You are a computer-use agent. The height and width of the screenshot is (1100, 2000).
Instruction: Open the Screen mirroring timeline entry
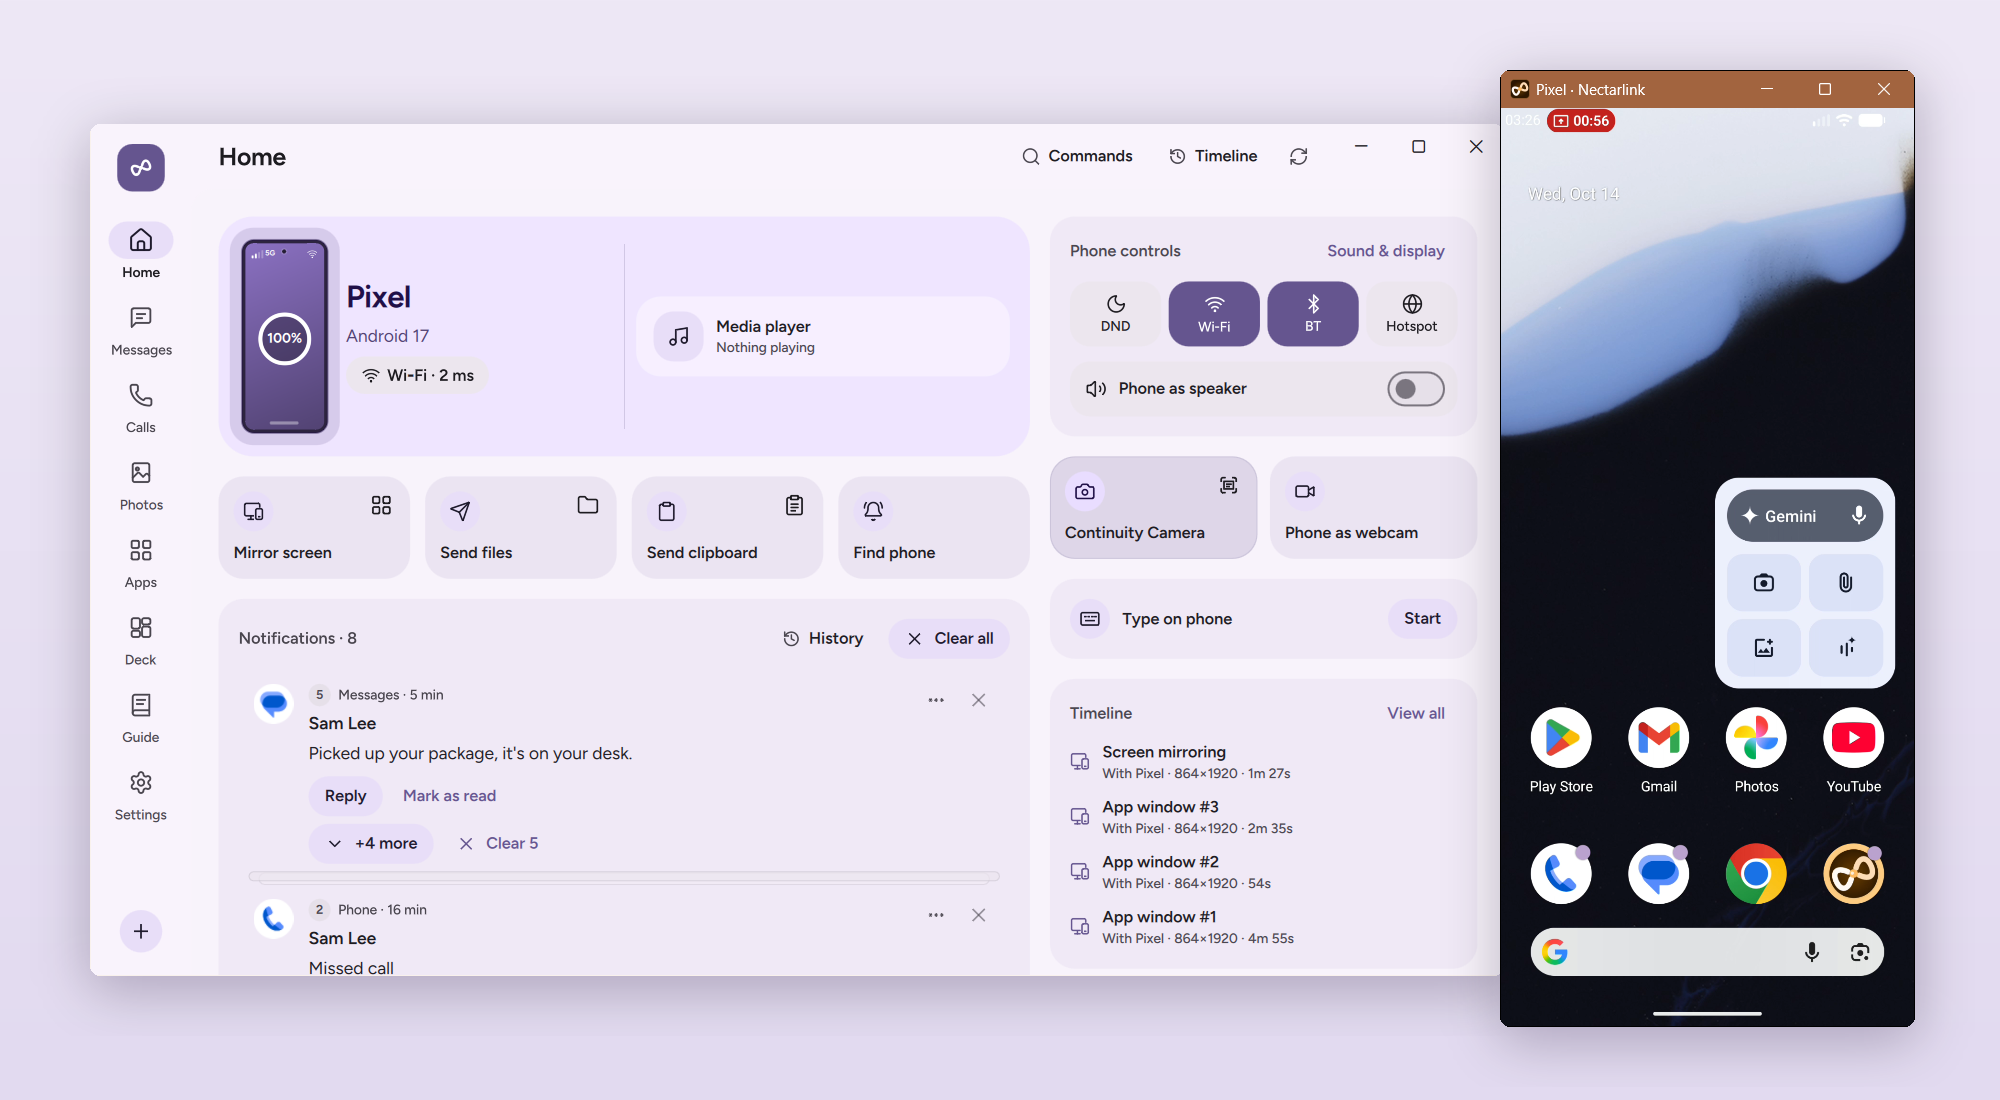[1263, 761]
